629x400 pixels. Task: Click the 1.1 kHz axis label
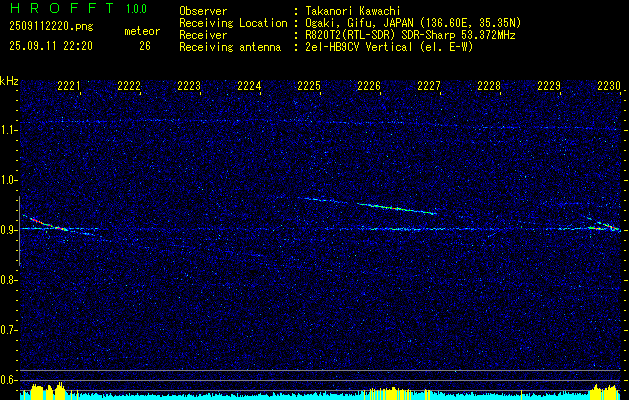(x=9, y=130)
